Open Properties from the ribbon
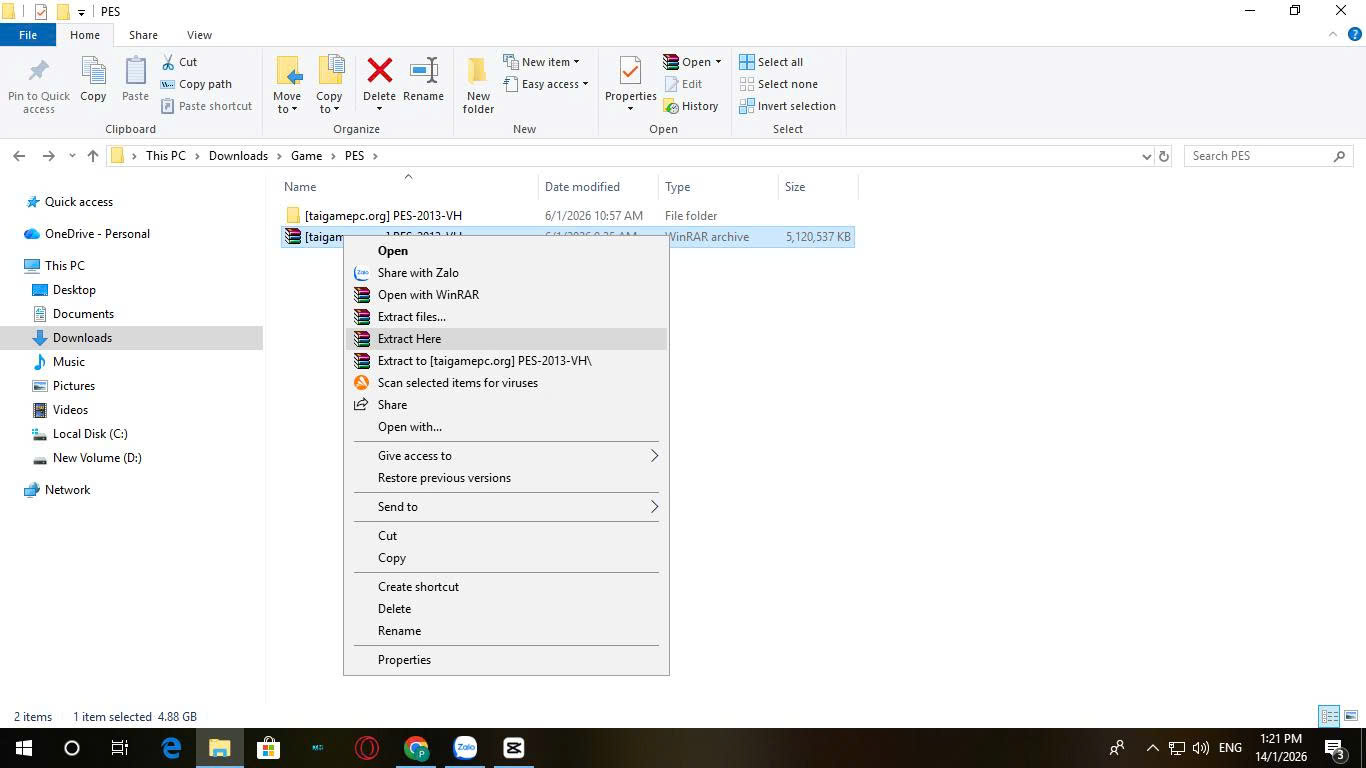Viewport: 1366px width, 768px height. [x=630, y=72]
